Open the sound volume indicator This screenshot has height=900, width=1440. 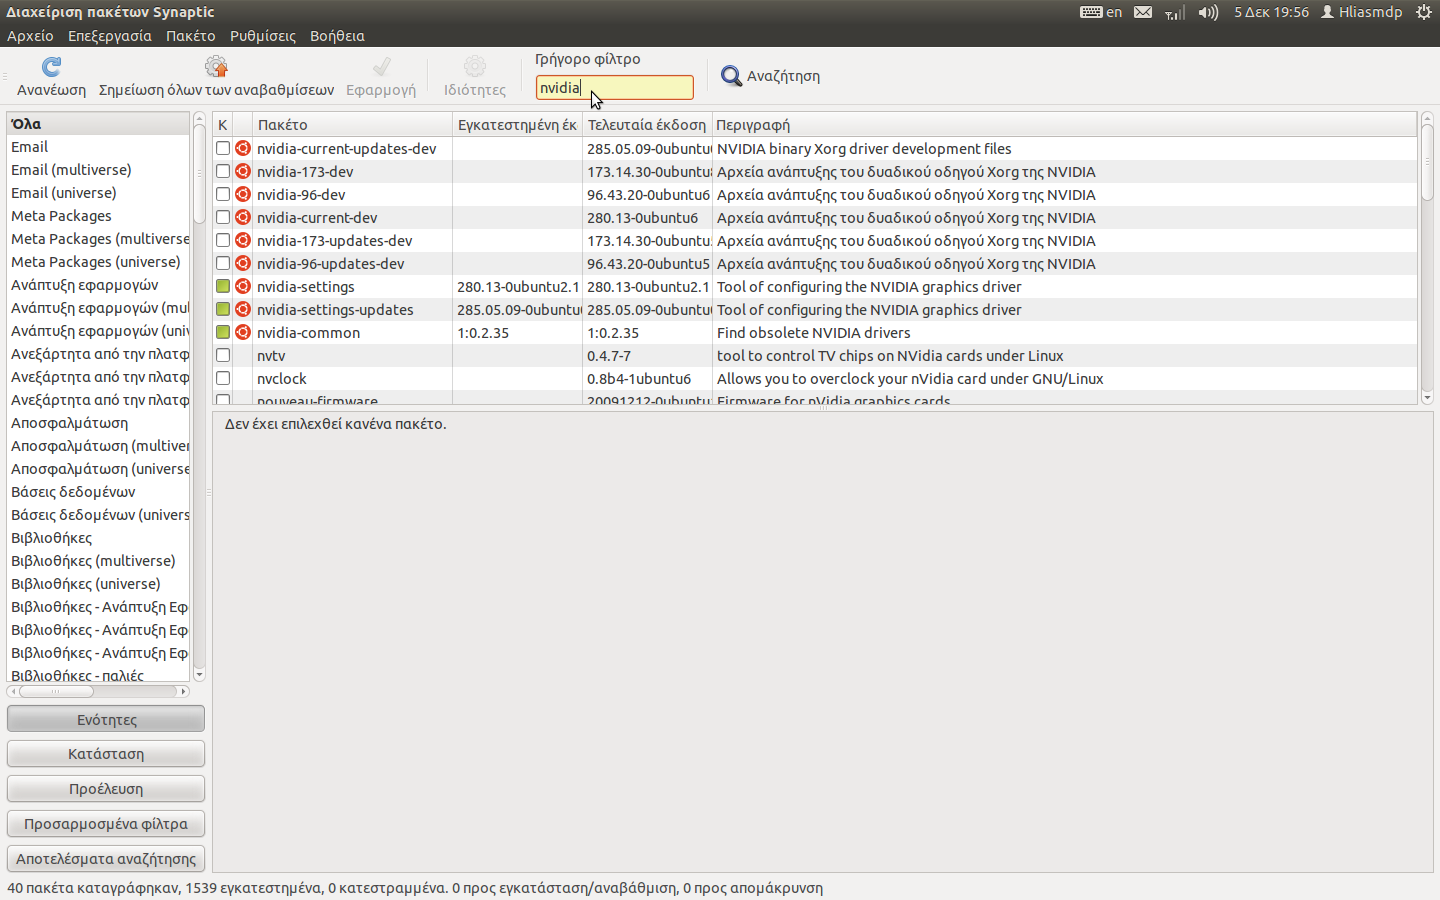[1208, 12]
